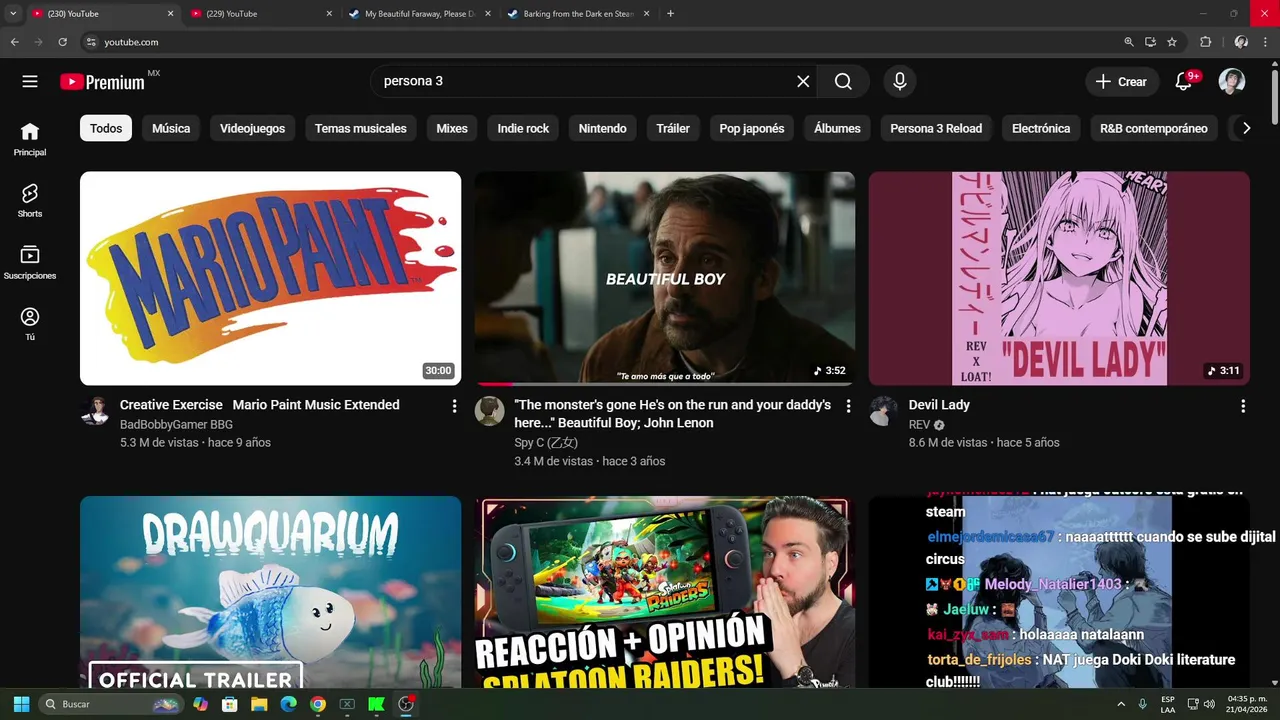This screenshot has width=1280, height=720.
Task: Launch Copilot from the taskbar
Action: (201, 704)
